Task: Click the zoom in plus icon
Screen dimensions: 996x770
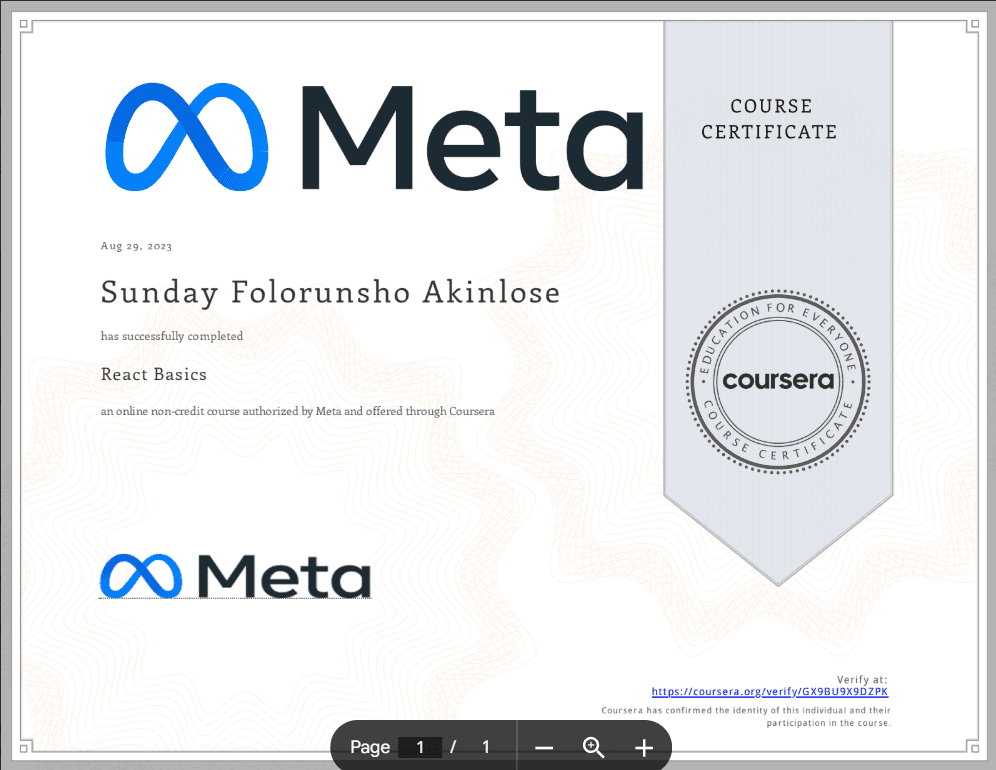Action: 643,748
